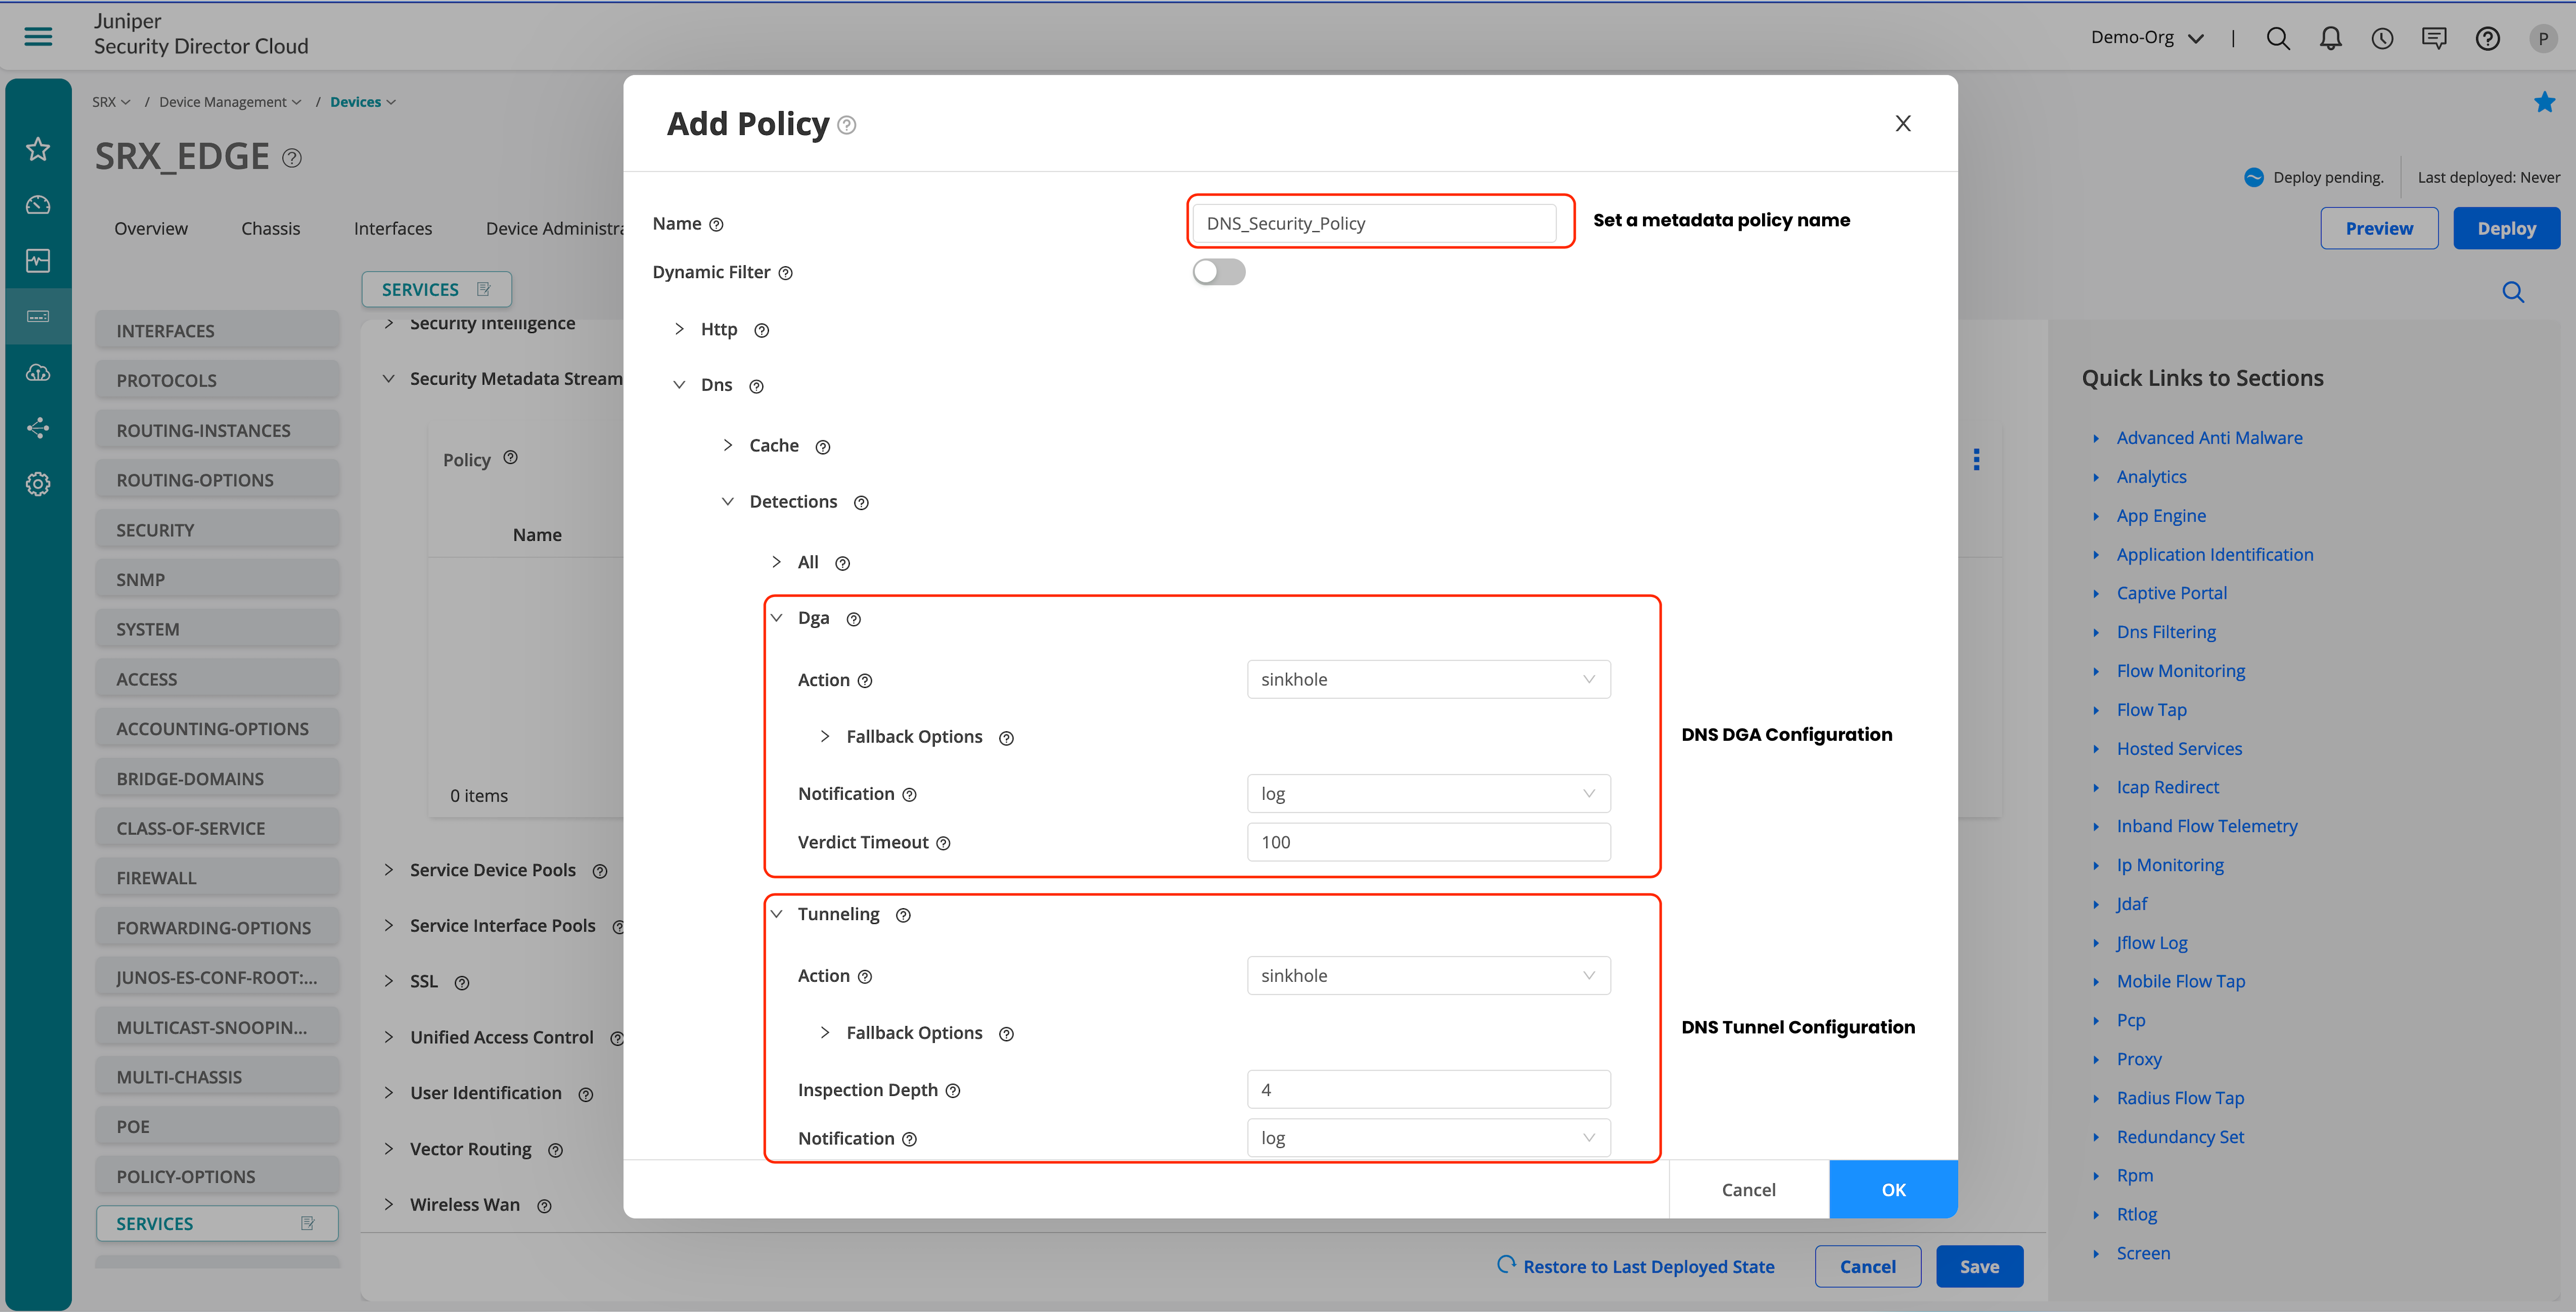Collapse the Detections section

728,501
